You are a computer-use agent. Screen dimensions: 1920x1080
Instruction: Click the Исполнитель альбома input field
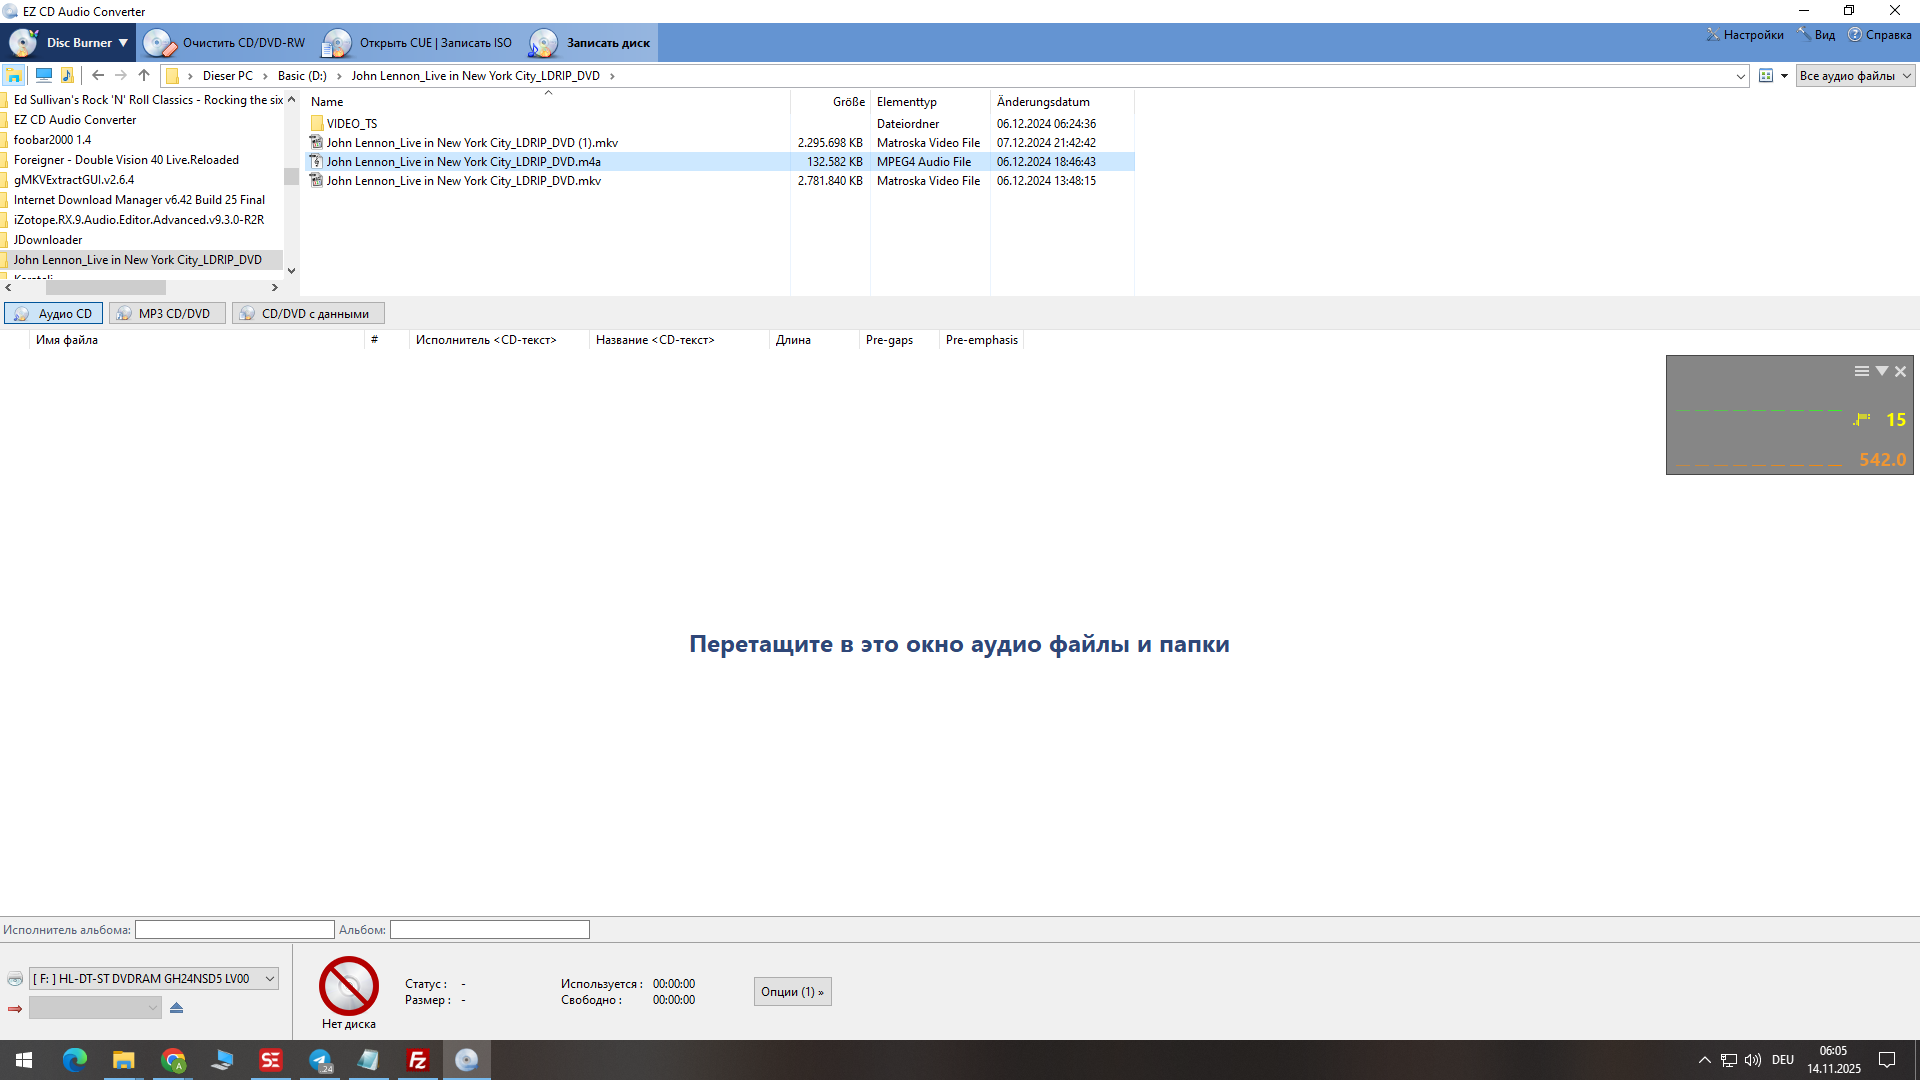pyautogui.click(x=234, y=930)
